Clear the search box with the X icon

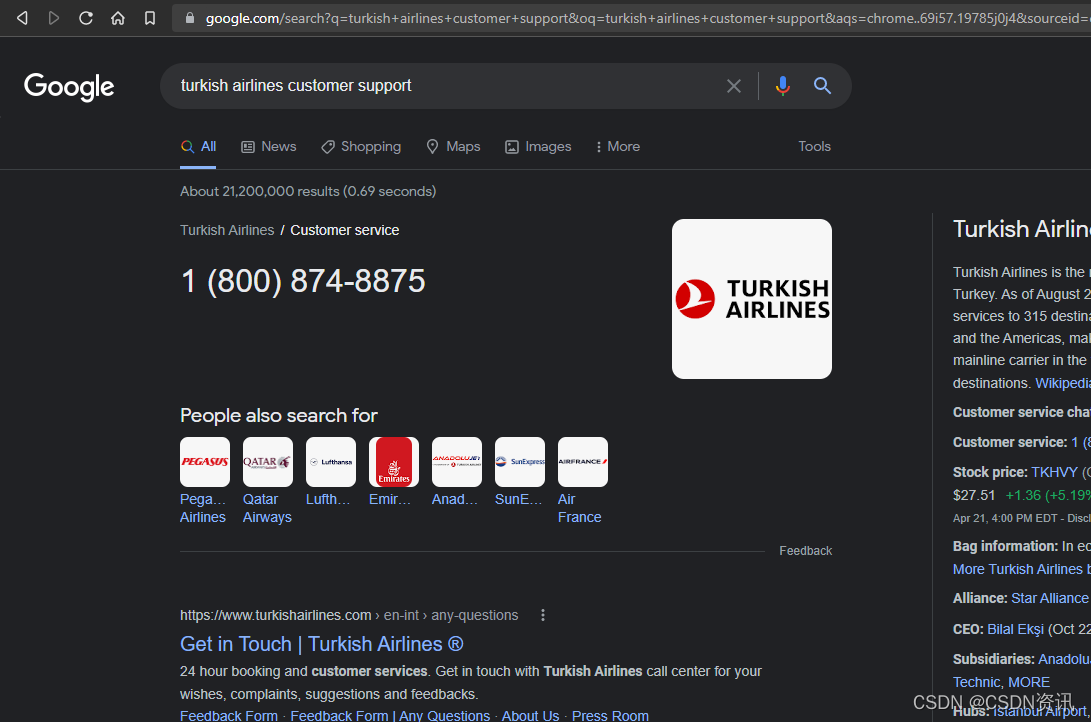pos(733,86)
